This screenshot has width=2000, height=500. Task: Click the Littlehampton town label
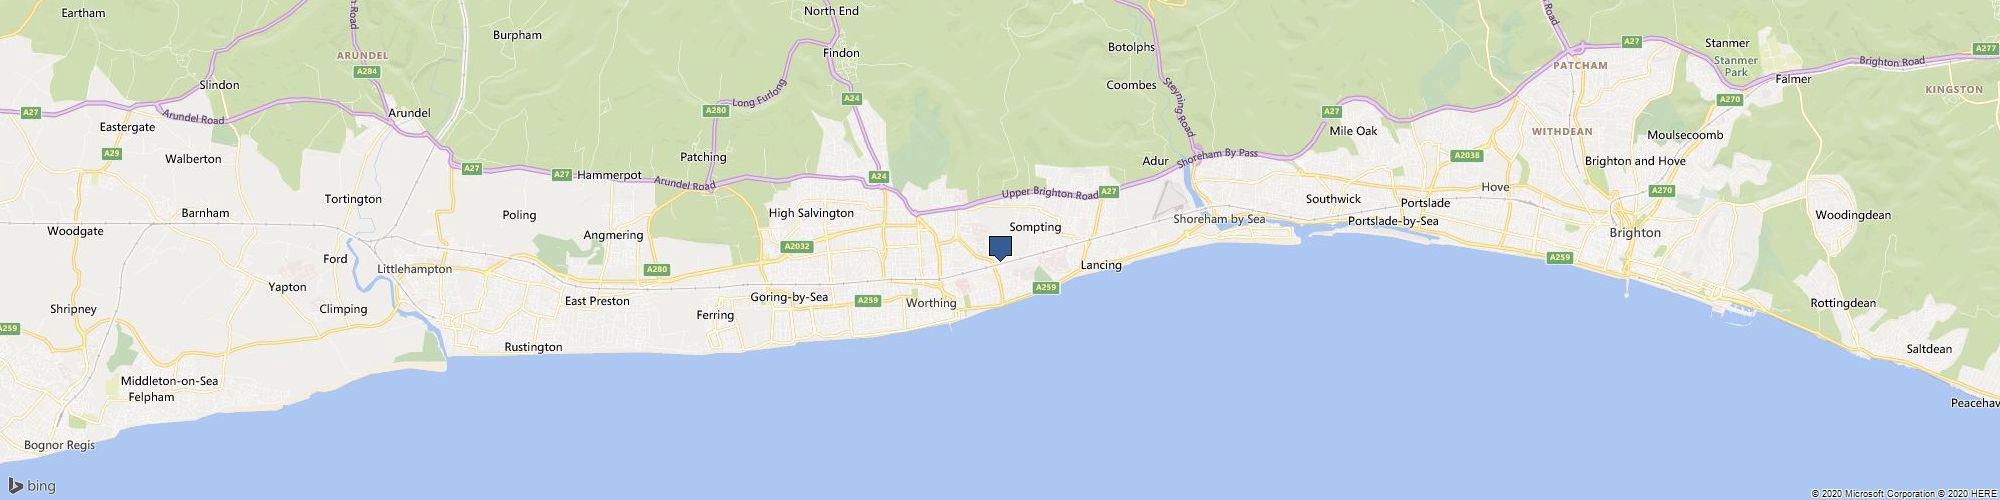coord(415,270)
